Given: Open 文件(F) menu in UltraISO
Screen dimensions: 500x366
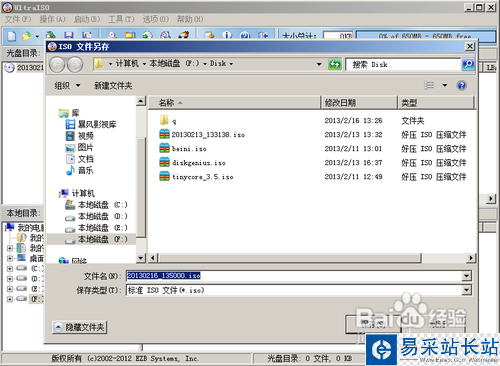Looking at the screenshot, I should click(18, 19).
